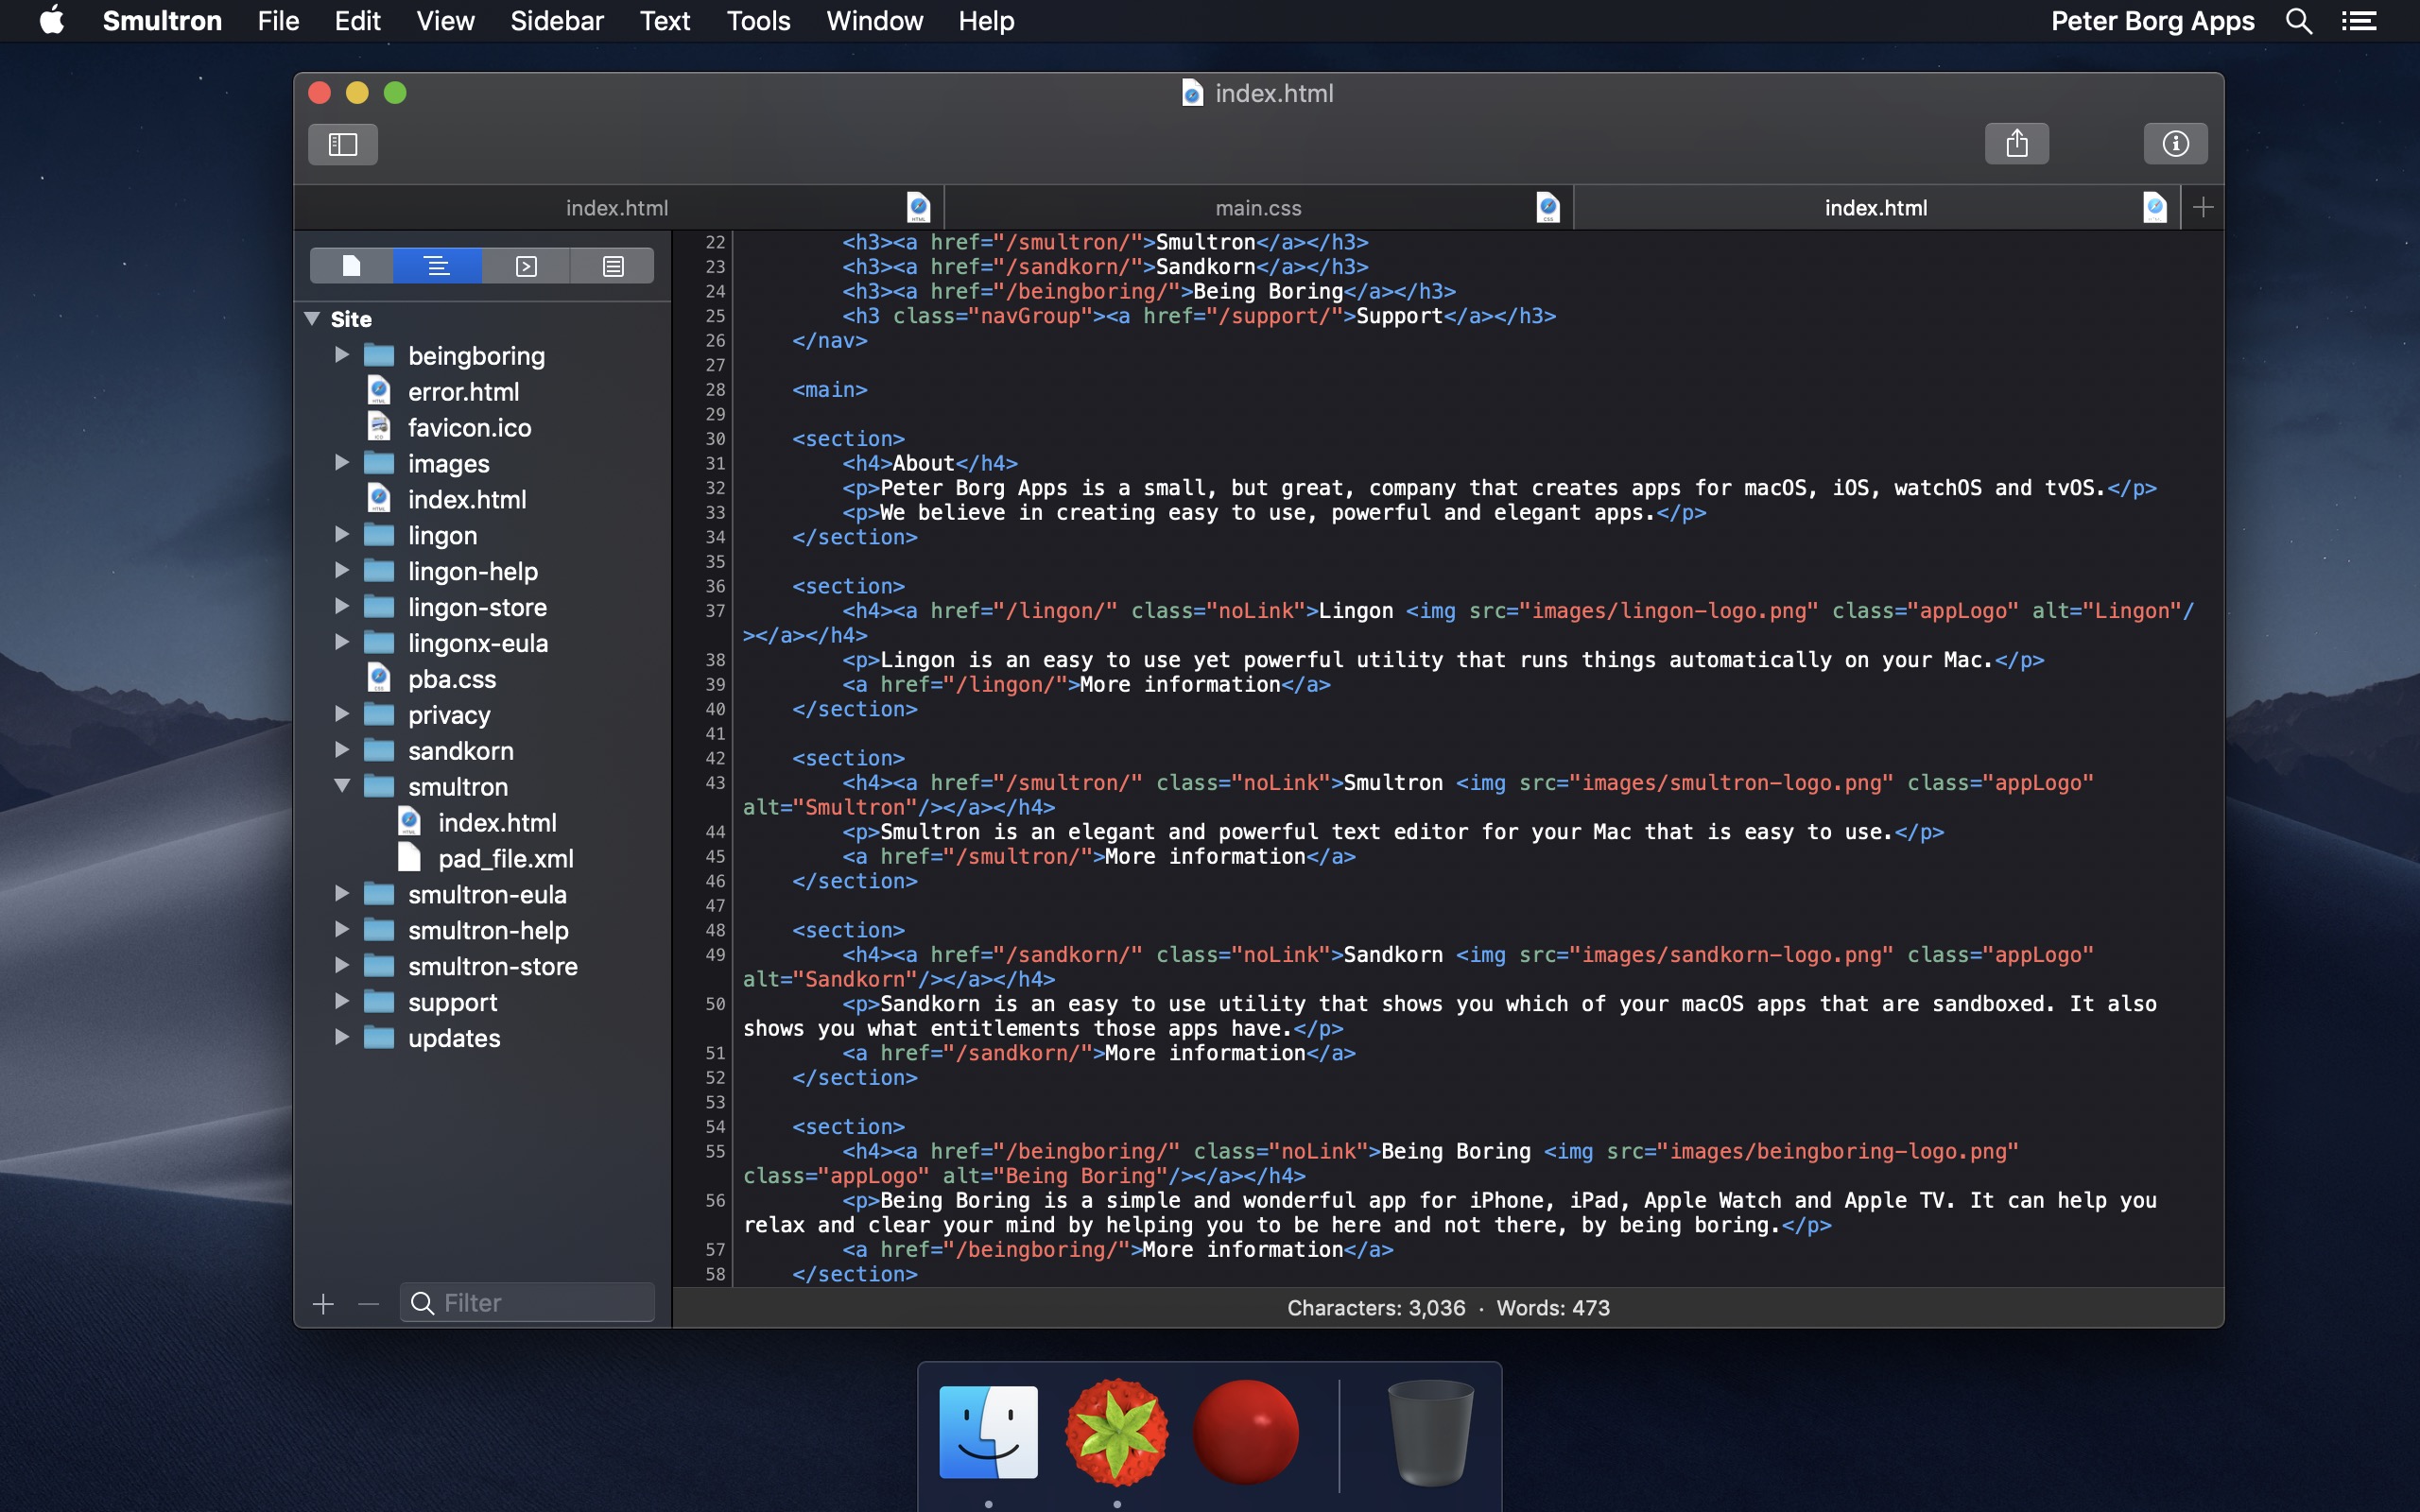
Task: Click the plain text view icon sidebar
Action: pyautogui.click(x=614, y=265)
